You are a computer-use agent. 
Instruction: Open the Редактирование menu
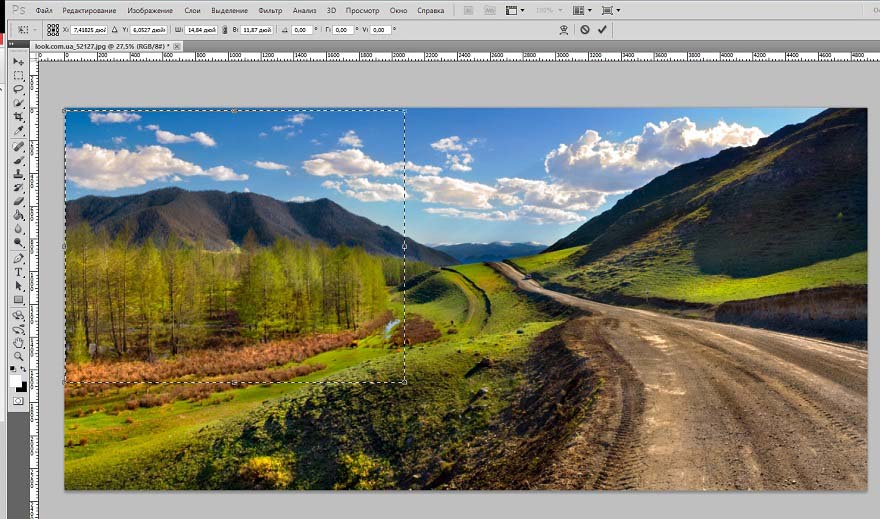[x=90, y=11]
